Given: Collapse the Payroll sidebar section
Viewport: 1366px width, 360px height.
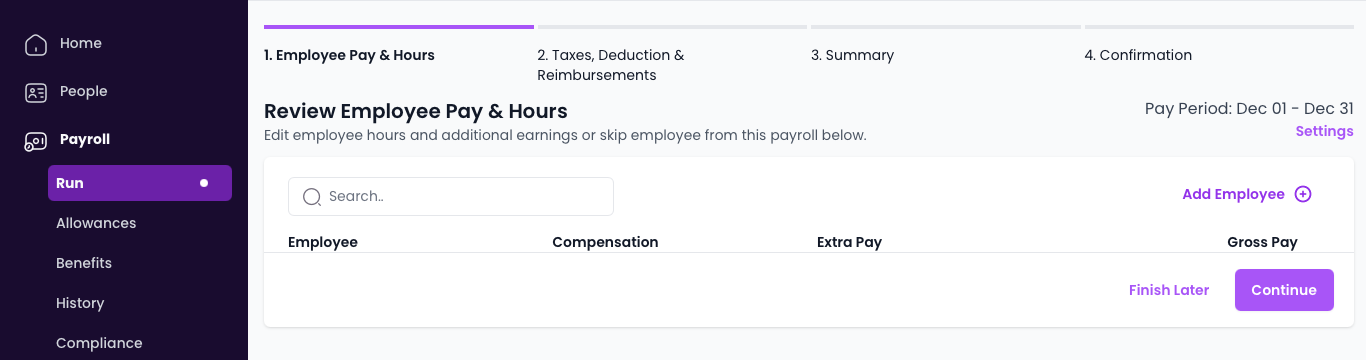Looking at the screenshot, I should pos(85,139).
